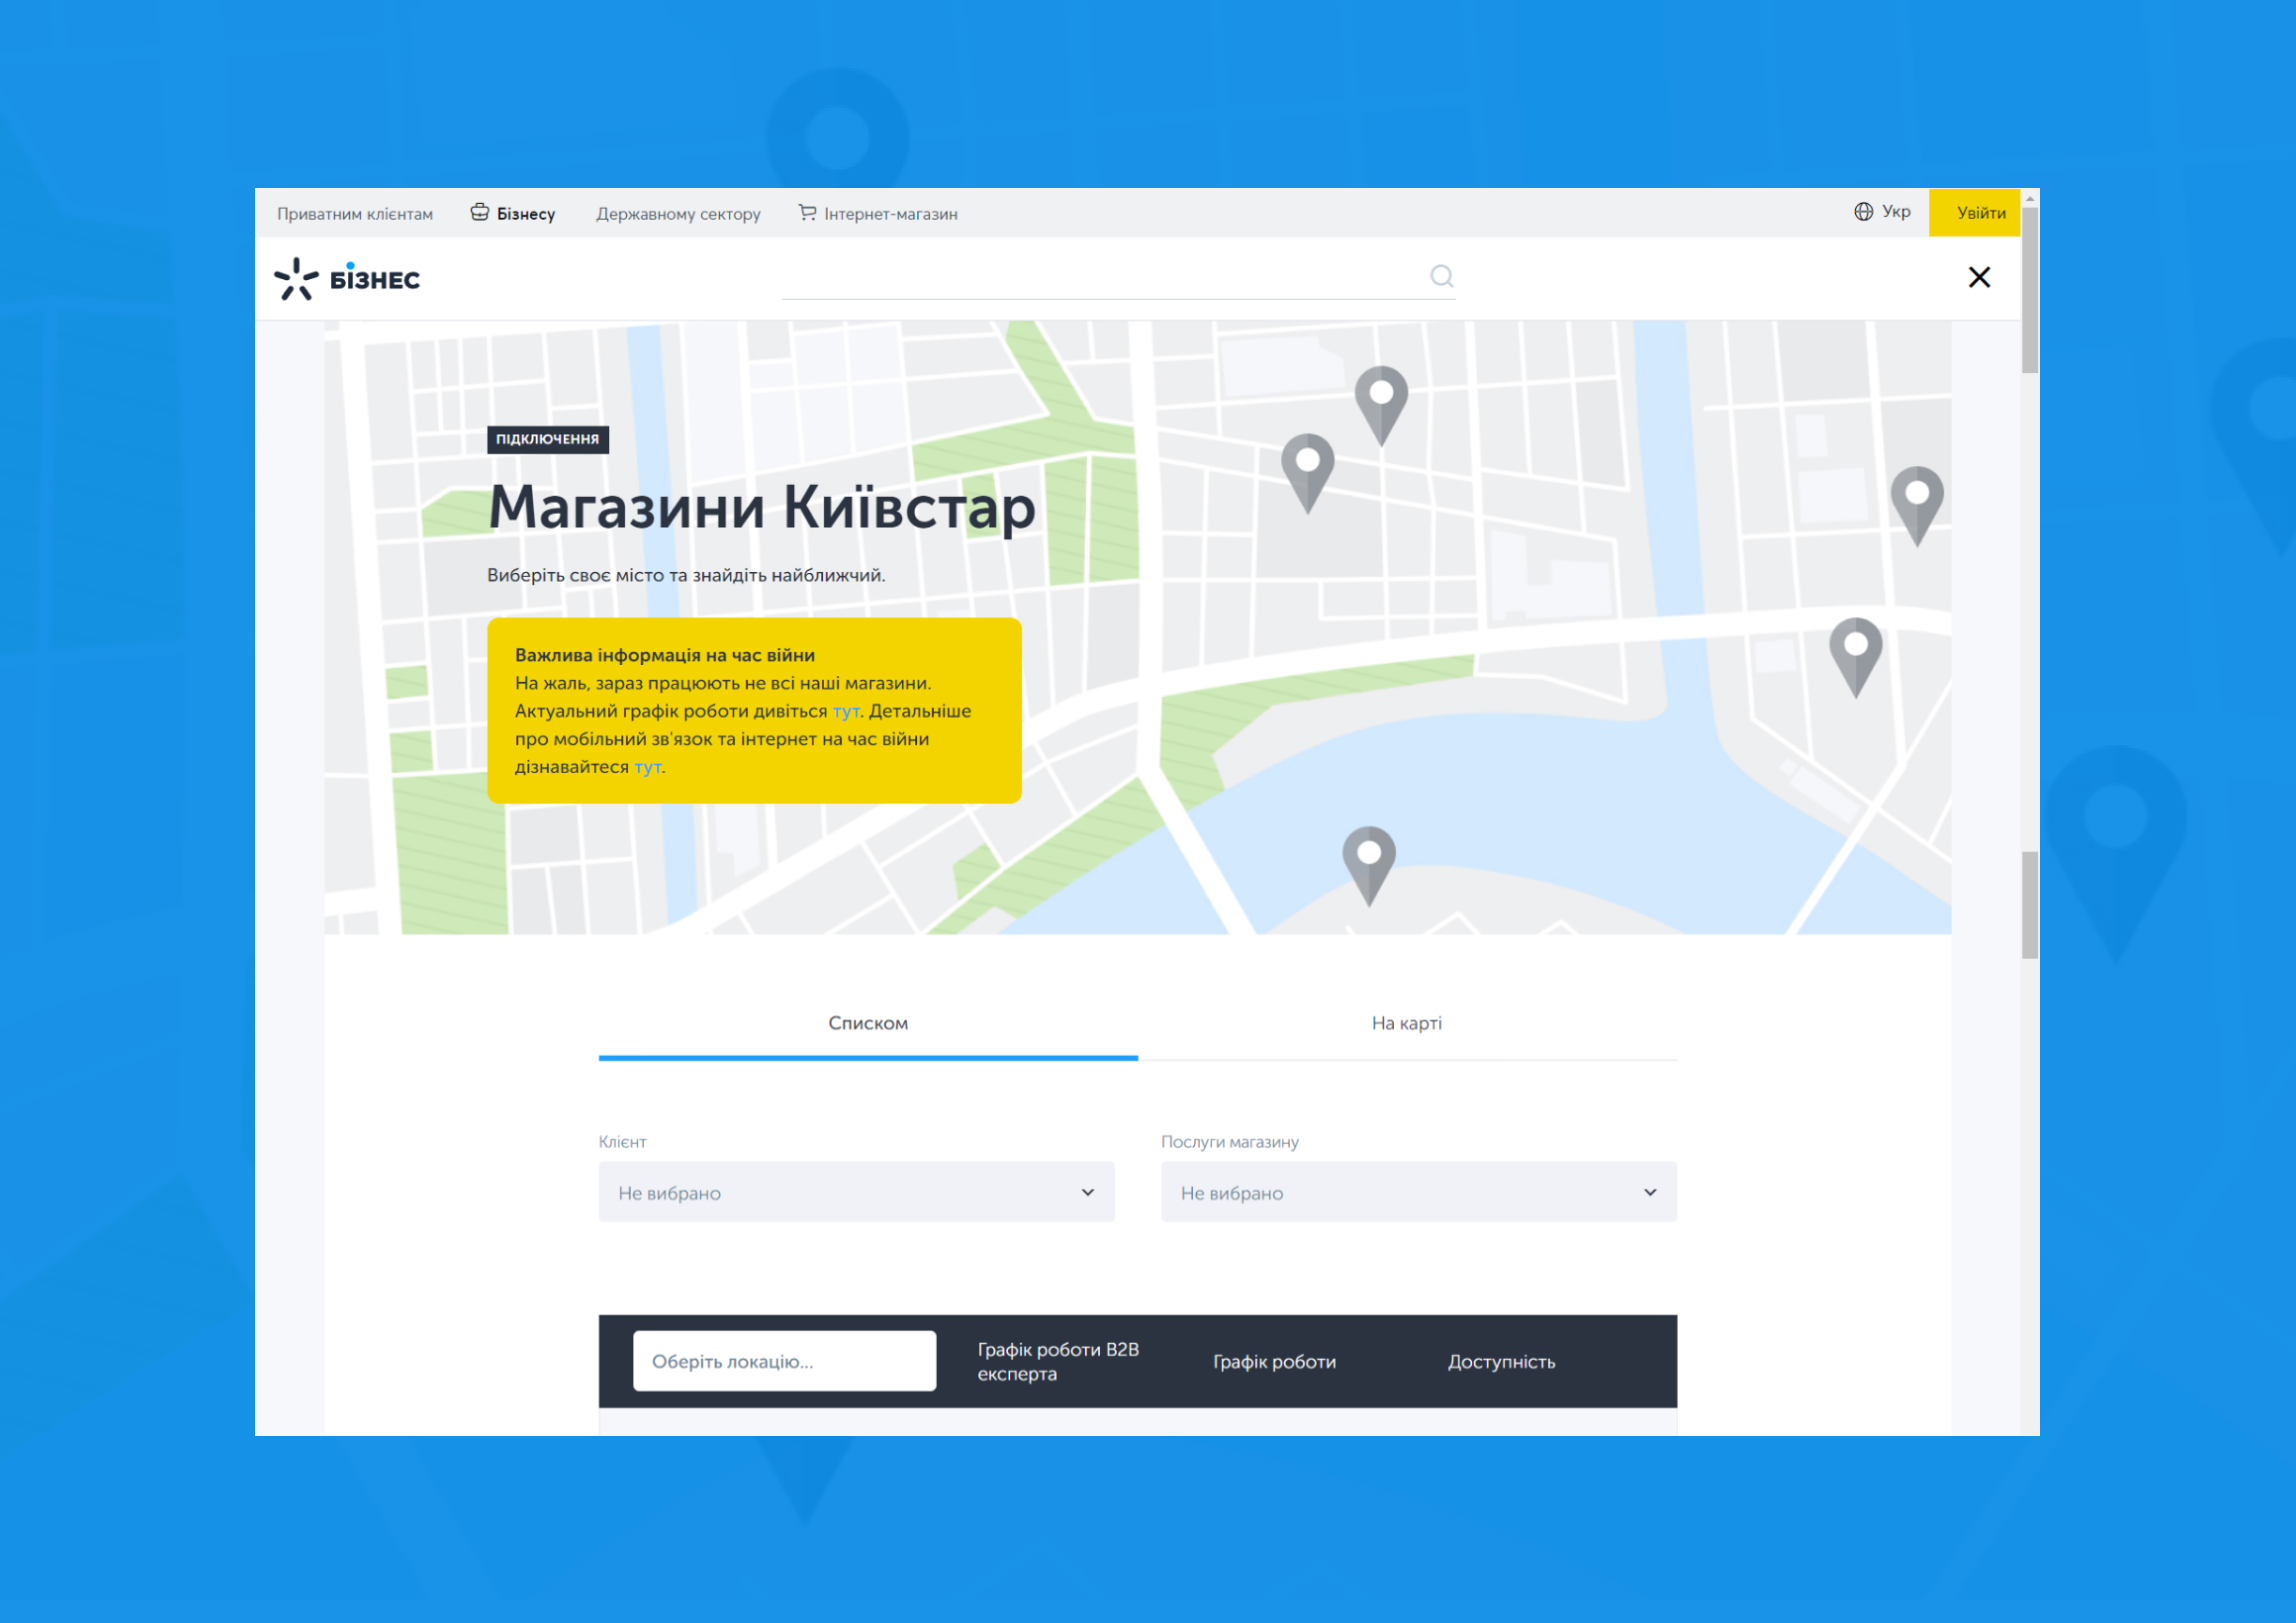The height and width of the screenshot is (1623, 2296).
Task: Click the shopping cart icon for Інтернет-магазин
Action: point(807,212)
